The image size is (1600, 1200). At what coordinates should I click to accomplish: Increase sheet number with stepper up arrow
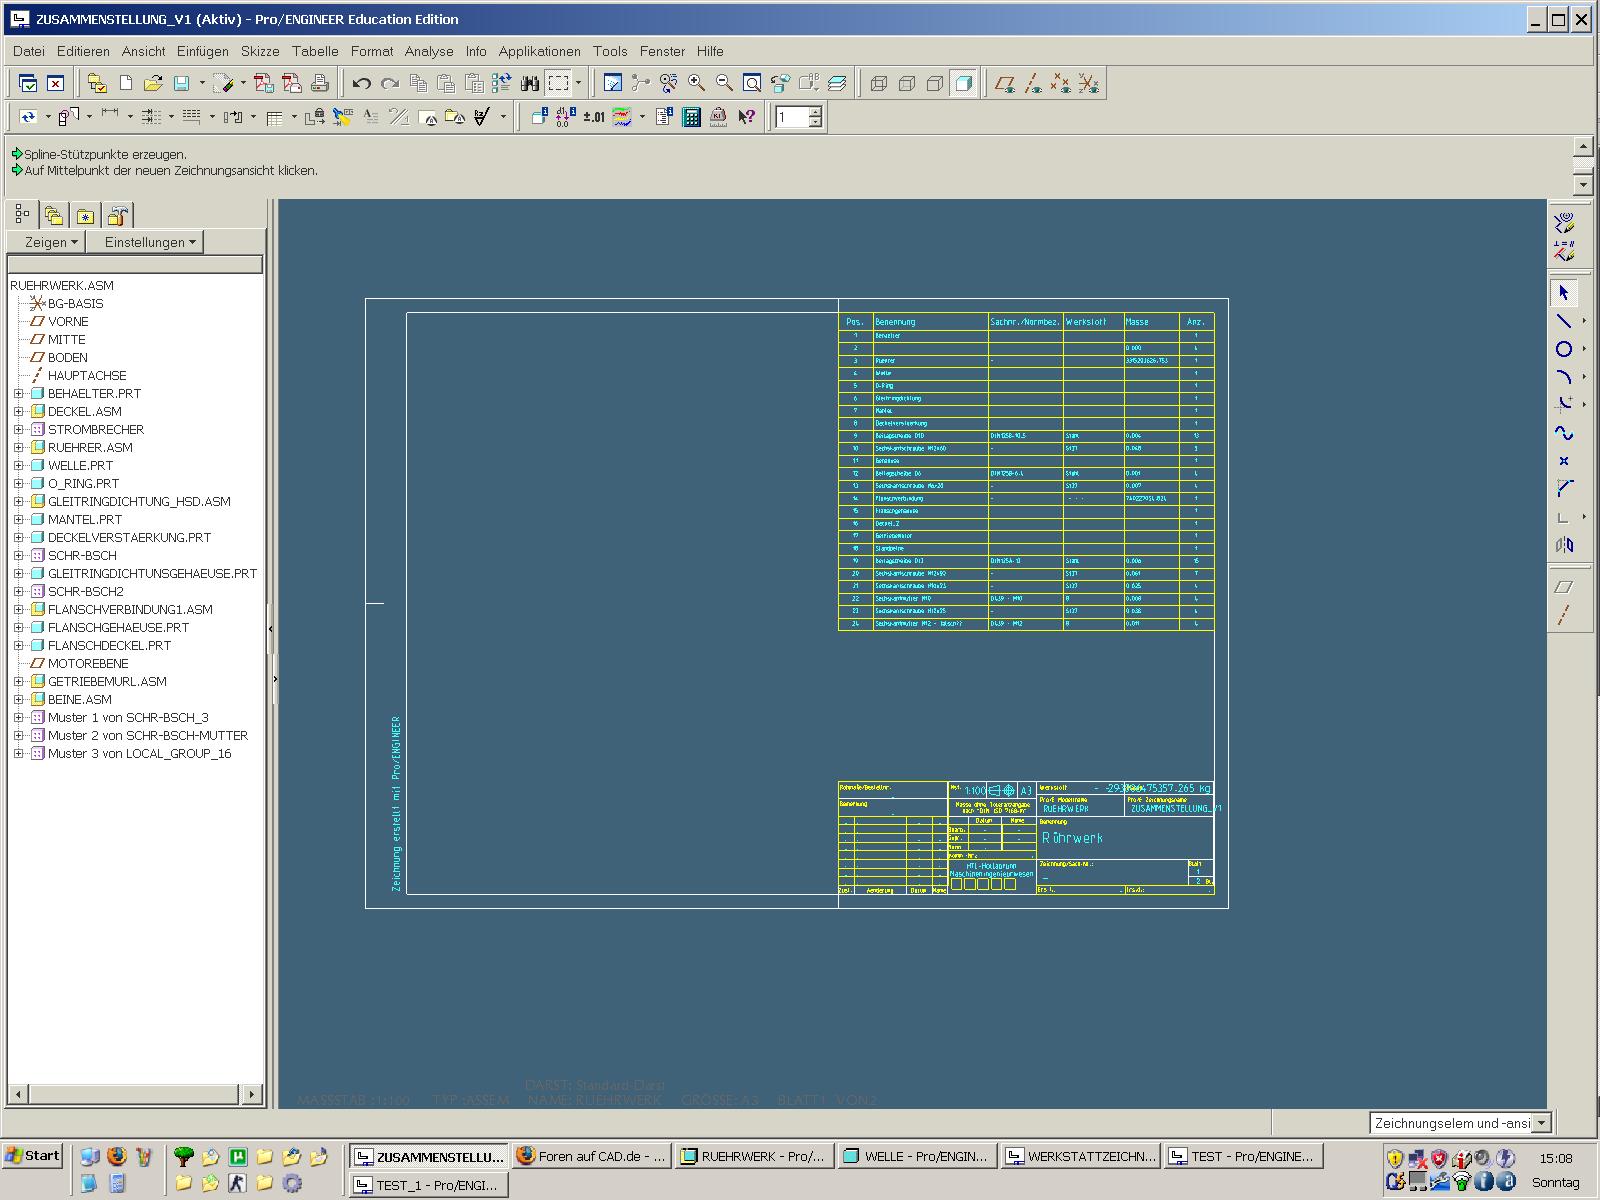click(815, 112)
